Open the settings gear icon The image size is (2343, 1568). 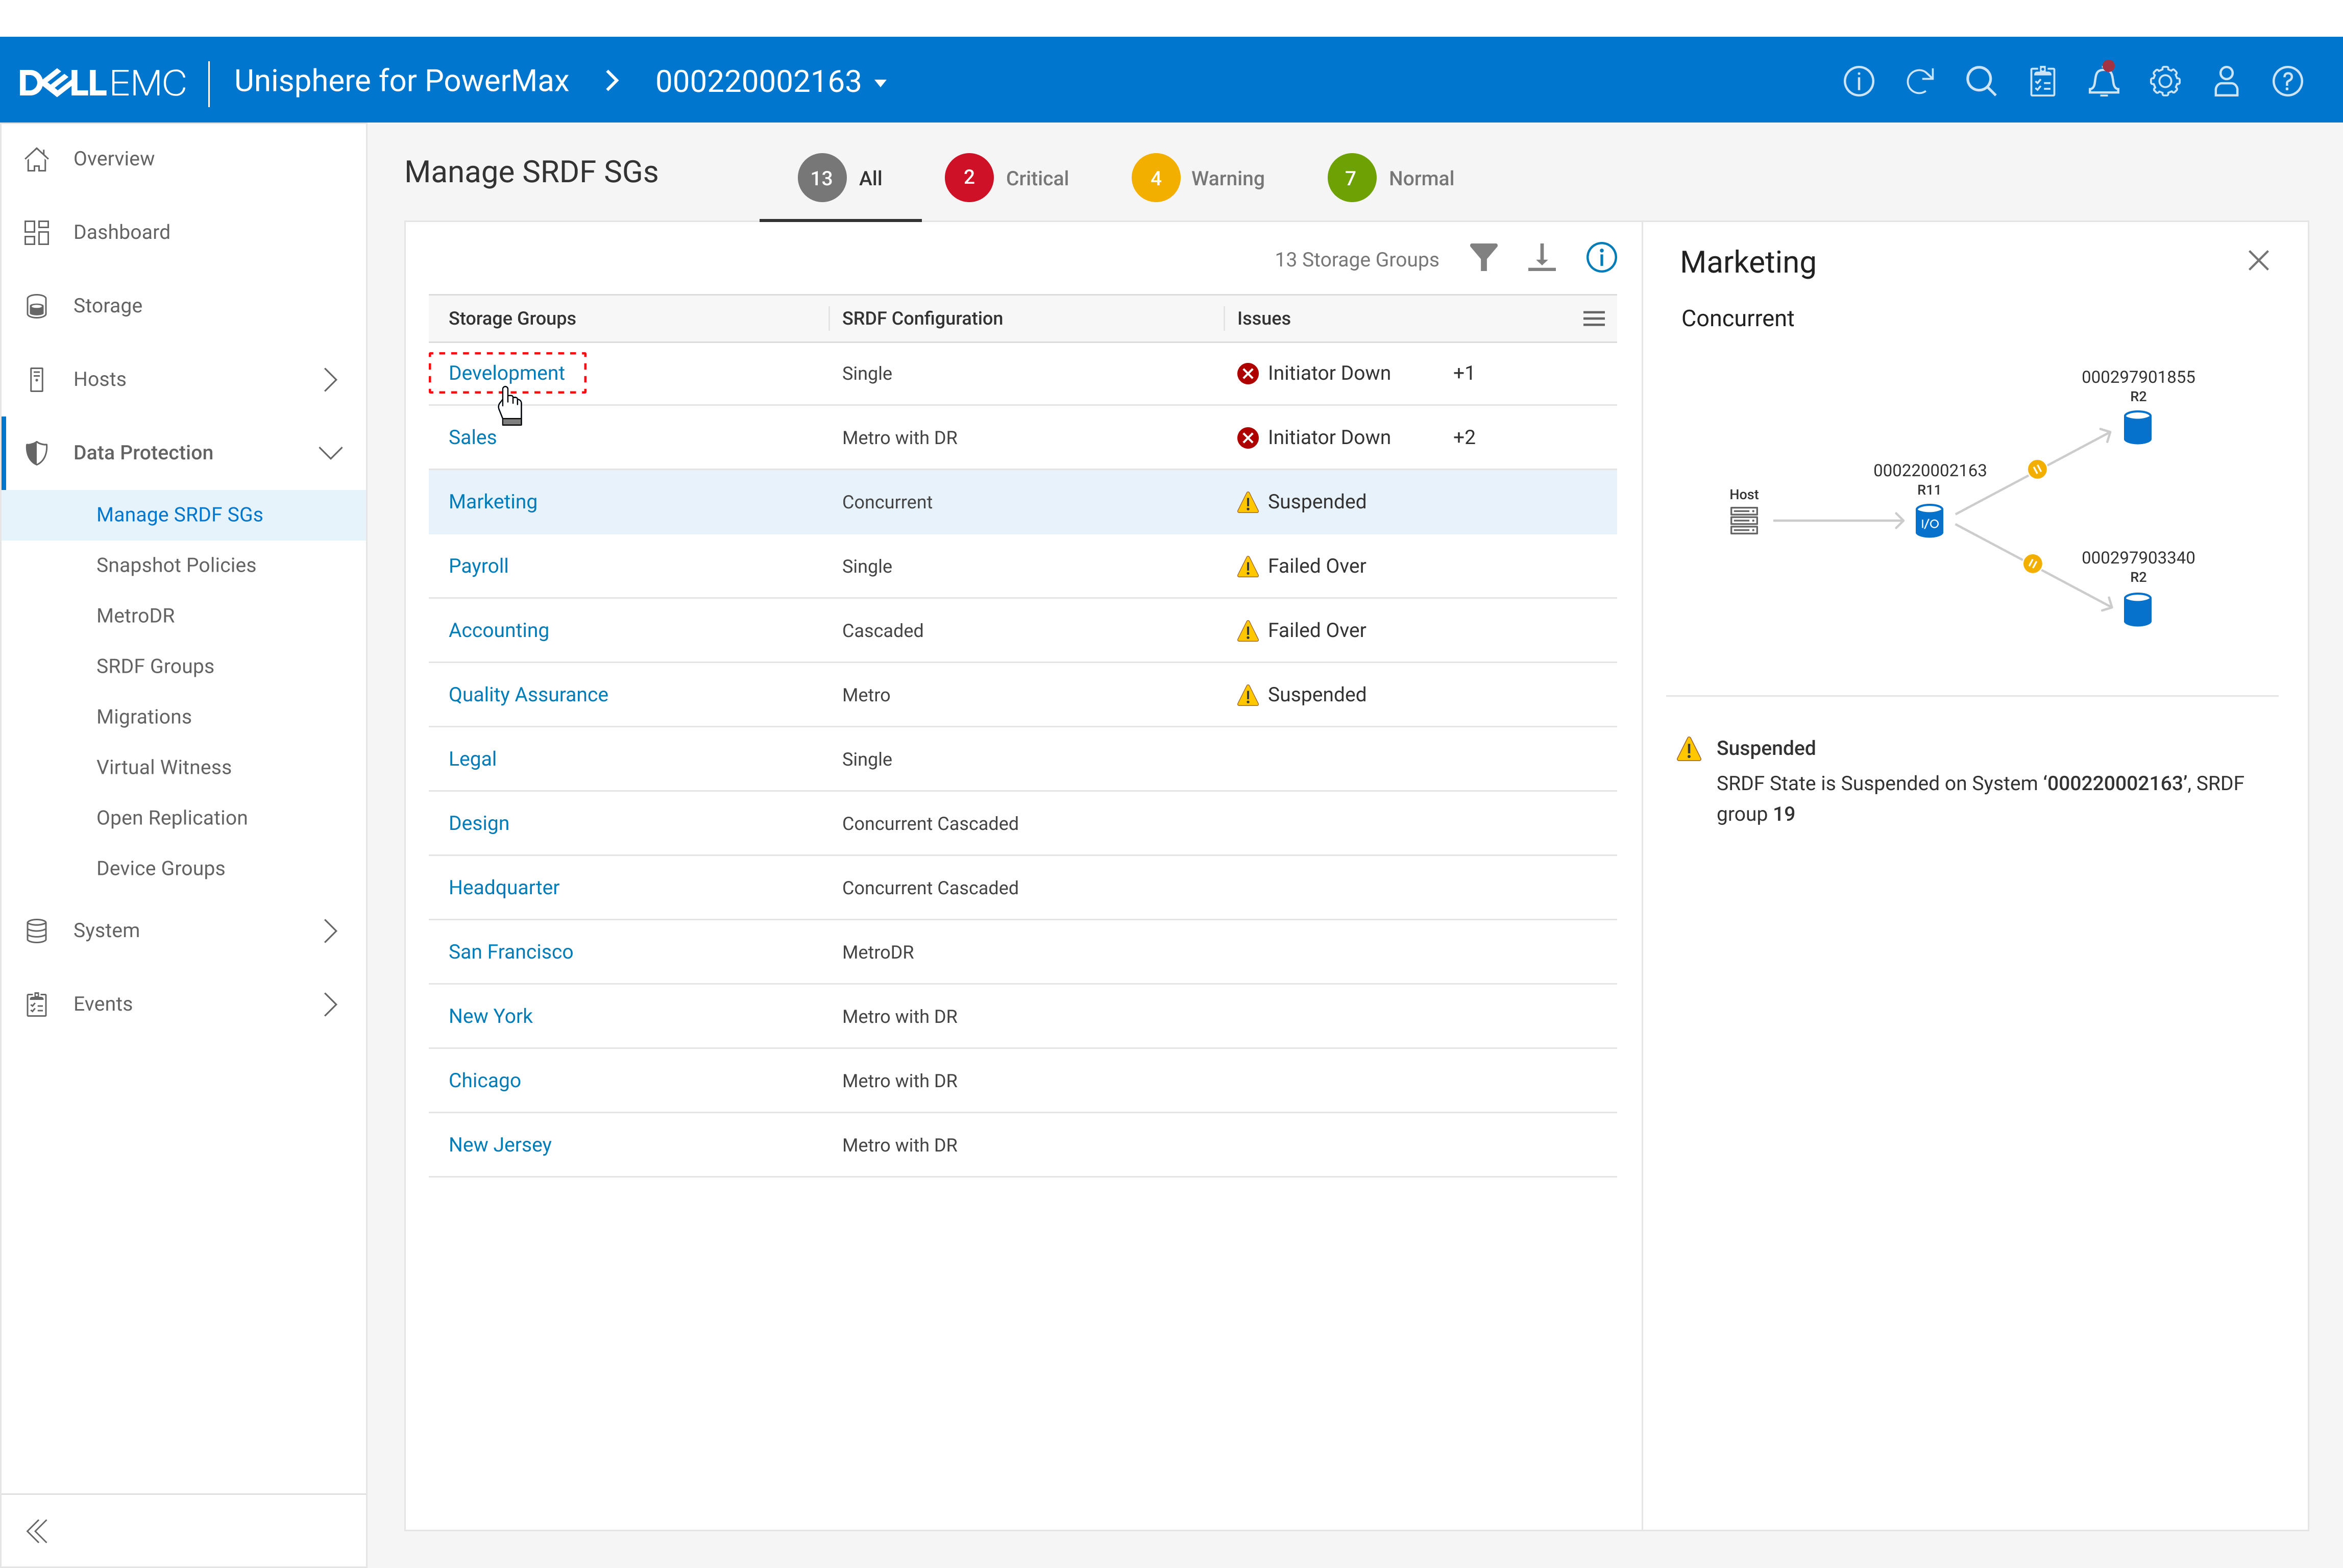tap(2164, 81)
